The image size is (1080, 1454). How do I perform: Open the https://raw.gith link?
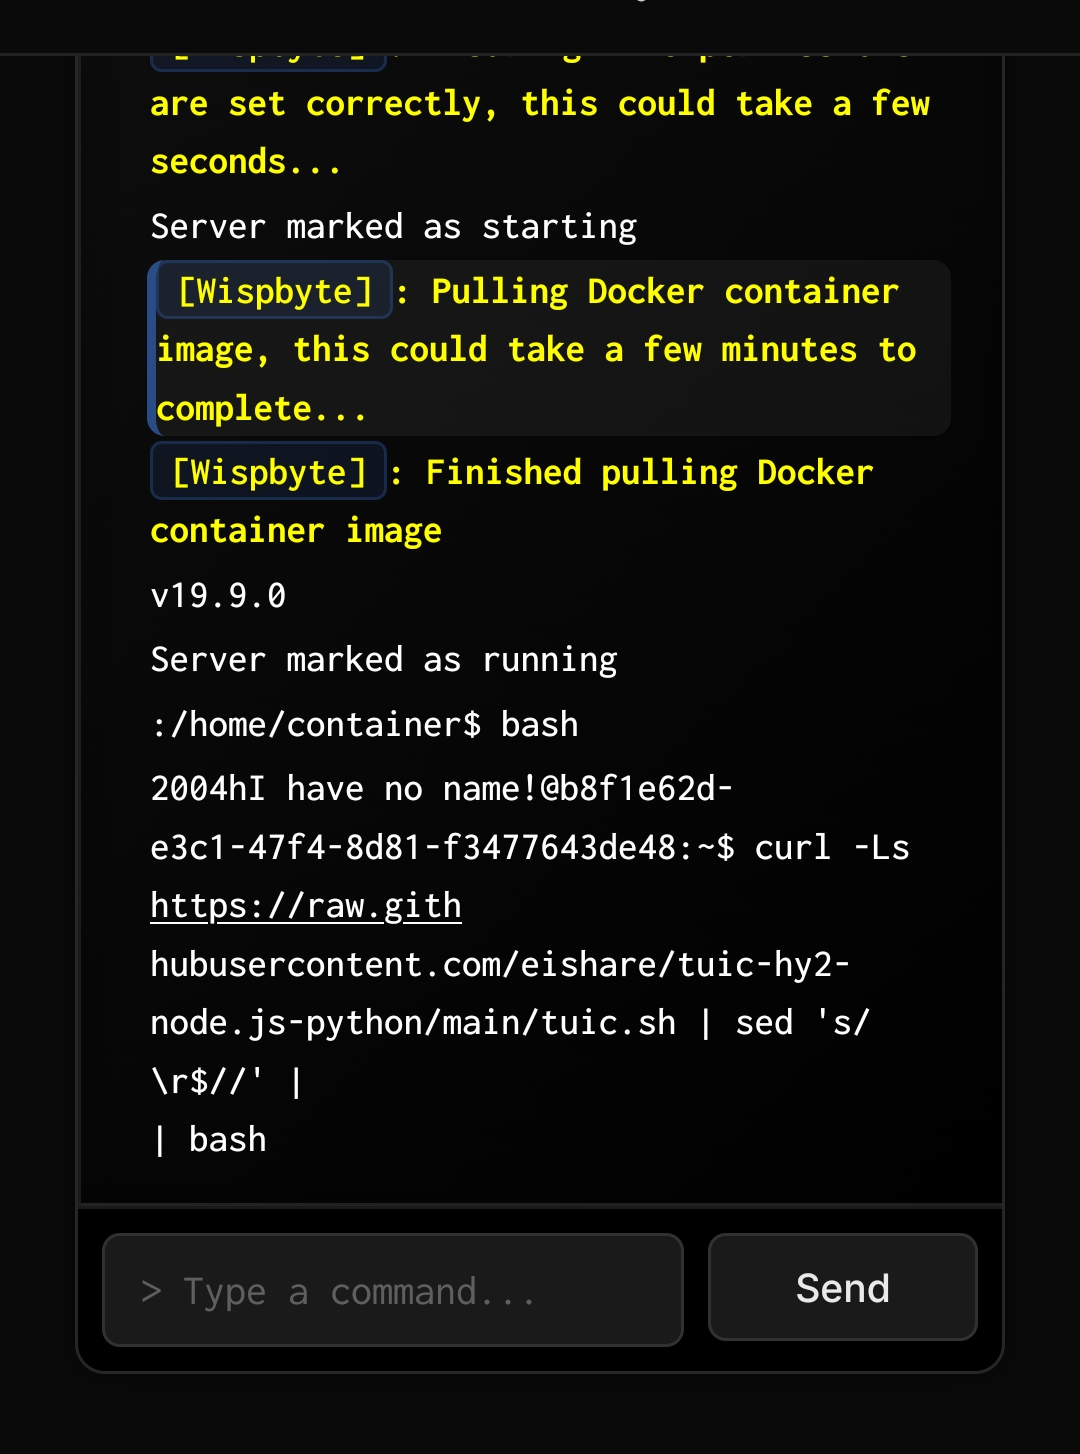(306, 906)
